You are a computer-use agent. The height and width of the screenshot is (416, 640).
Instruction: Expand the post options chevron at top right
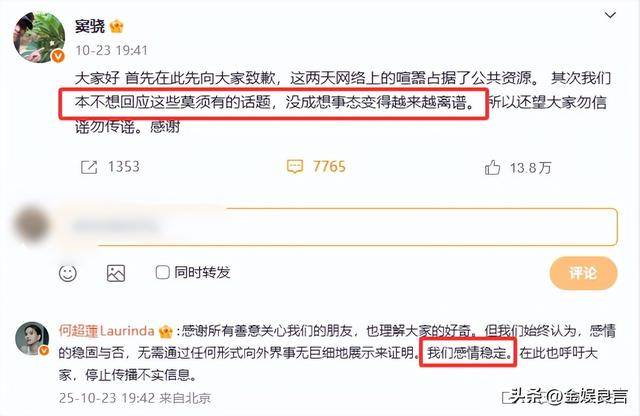(x=610, y=16)
